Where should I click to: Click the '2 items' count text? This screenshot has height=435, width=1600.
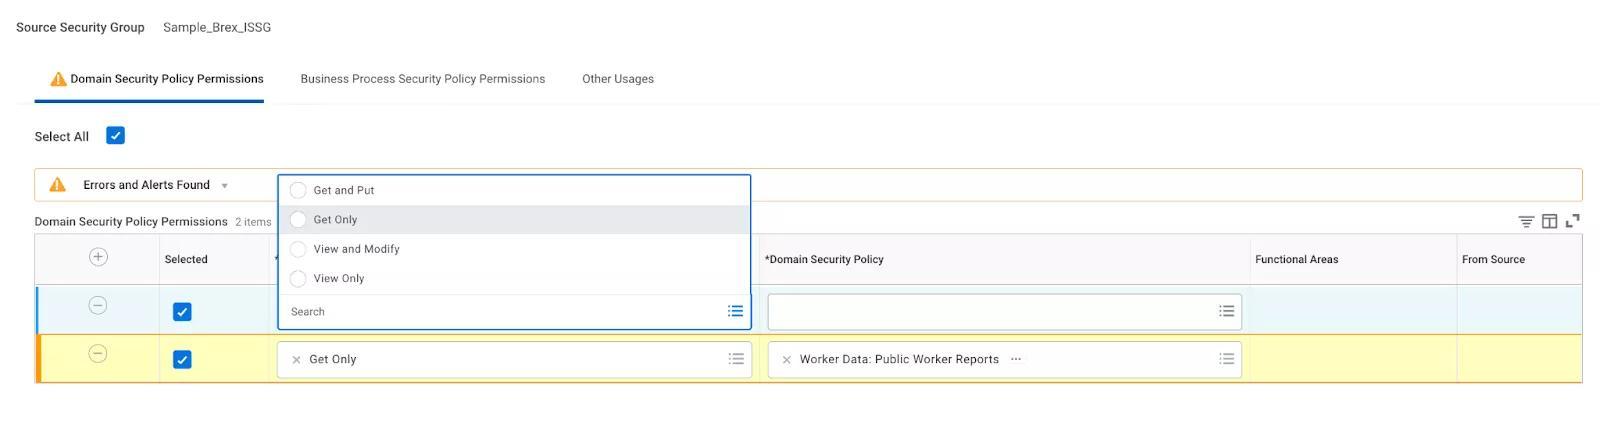[253, 222]
